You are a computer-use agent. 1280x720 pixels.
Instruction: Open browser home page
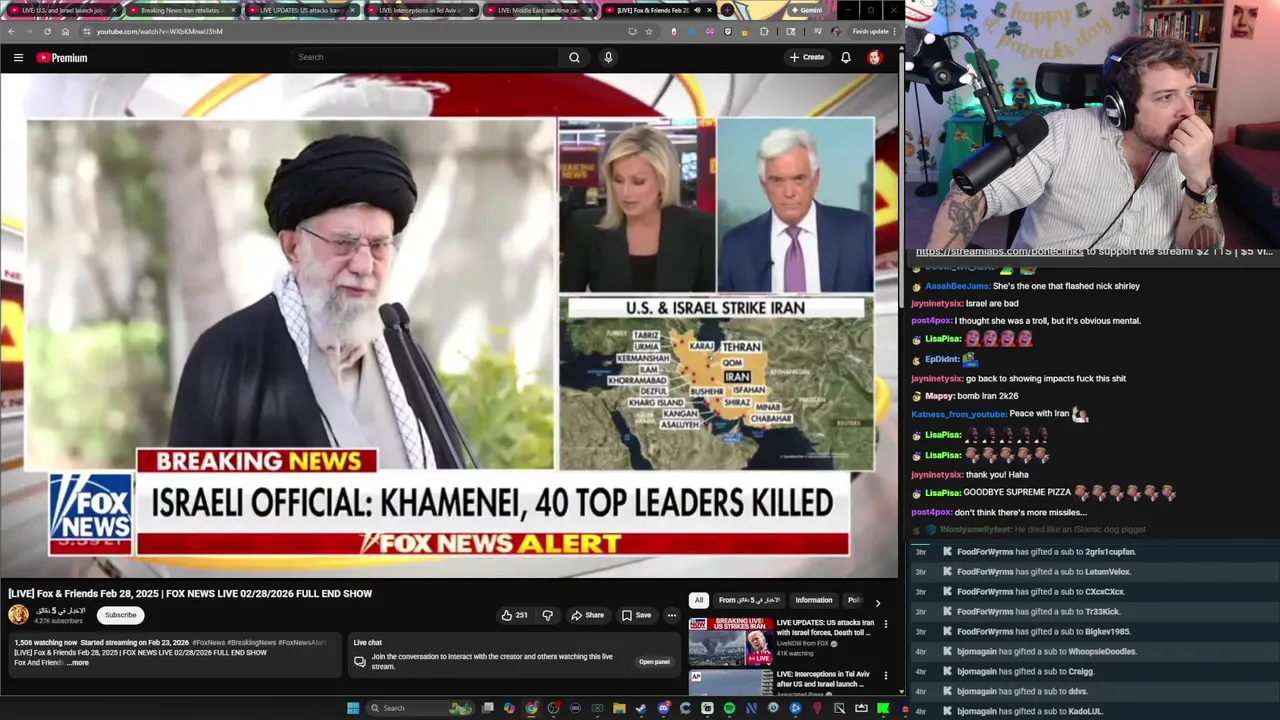pyautogui.click(x=65, y=31)
